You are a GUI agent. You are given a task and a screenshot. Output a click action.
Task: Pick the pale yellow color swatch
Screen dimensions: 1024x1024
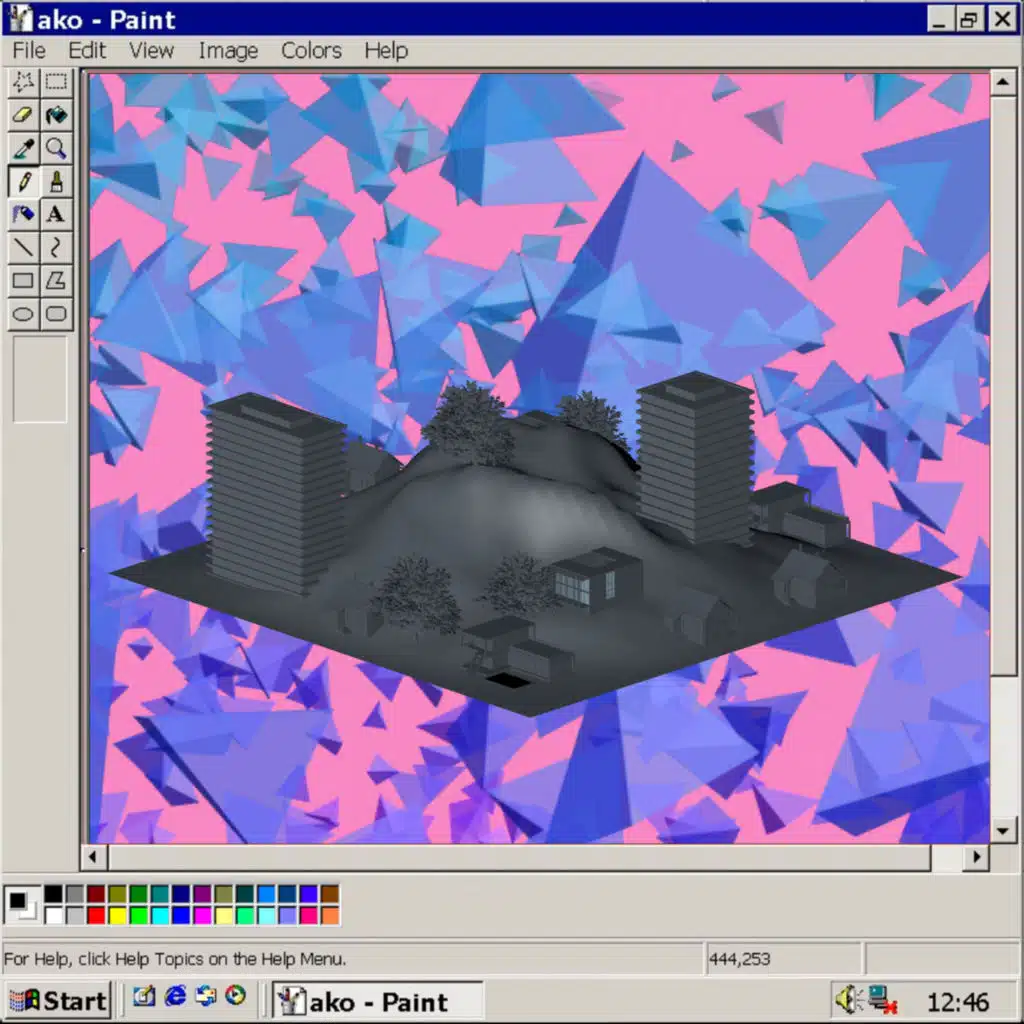pyautogui.click(x=224, y=916)
